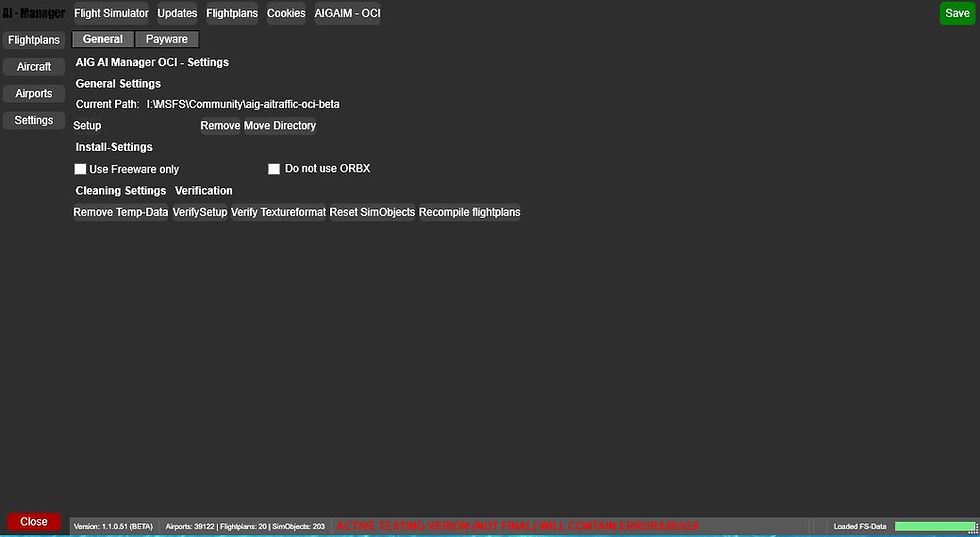Open the AIGAIM - OCI menu item
Image resolution: width=980 pixels, height=537 pixels.
pyautogui.click(x=348, y=13)
